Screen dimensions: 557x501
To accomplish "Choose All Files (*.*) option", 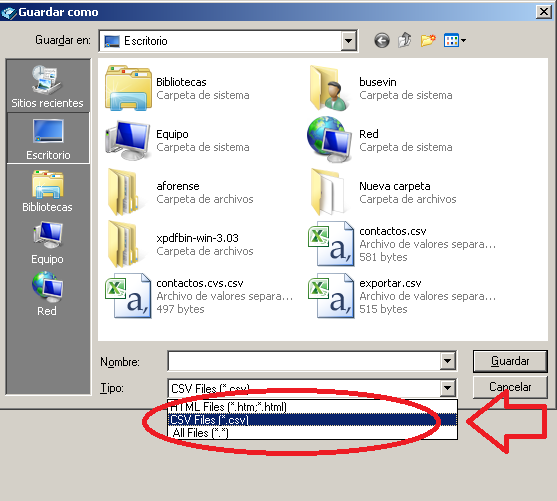I will [312, 433].
